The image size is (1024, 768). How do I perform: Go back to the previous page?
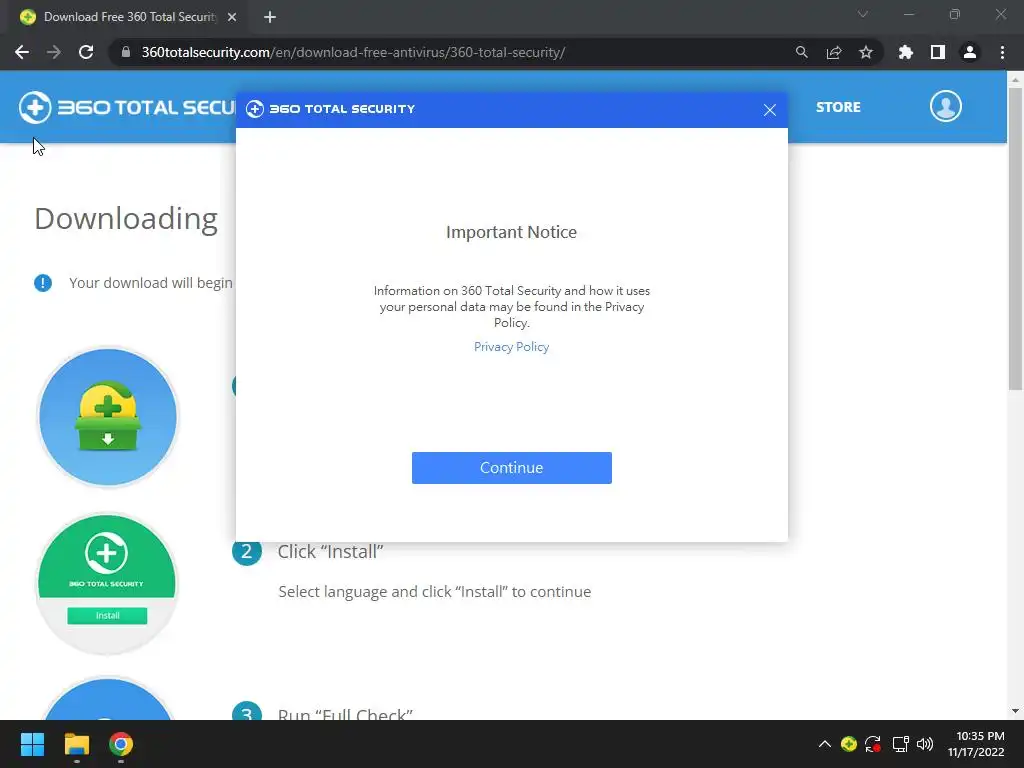point(22,52)
